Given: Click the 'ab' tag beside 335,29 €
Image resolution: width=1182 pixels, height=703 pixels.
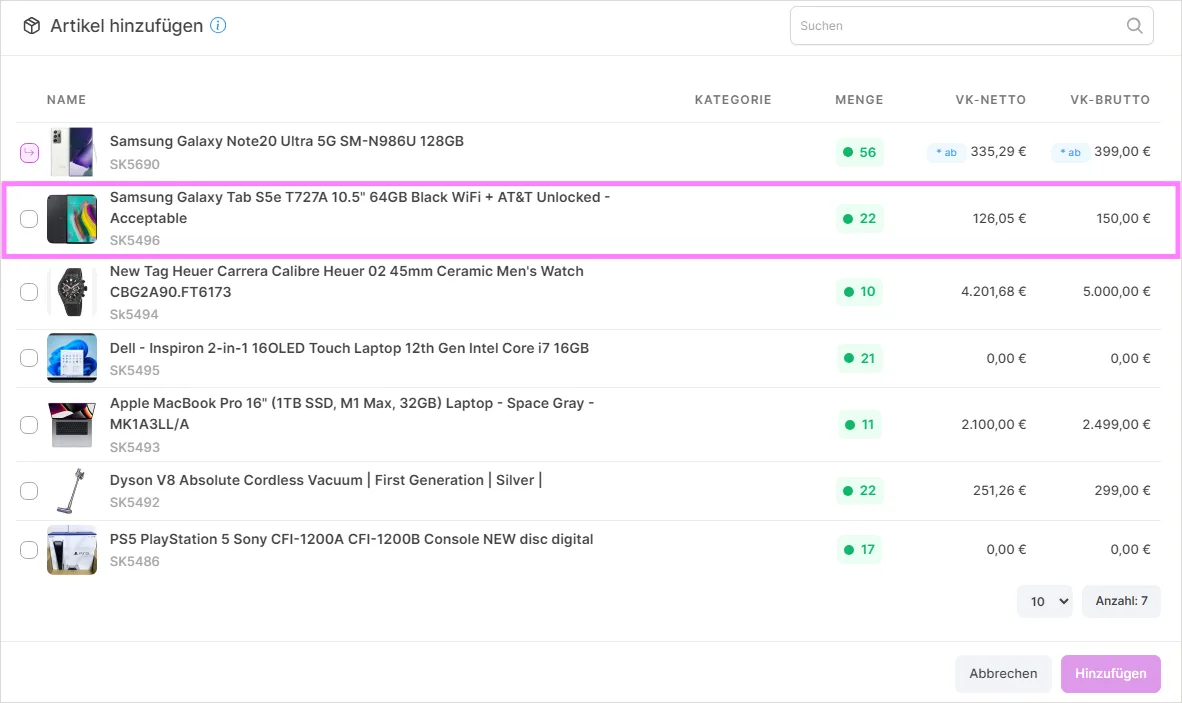Looking at the screenshot, I should click(946, 152).
